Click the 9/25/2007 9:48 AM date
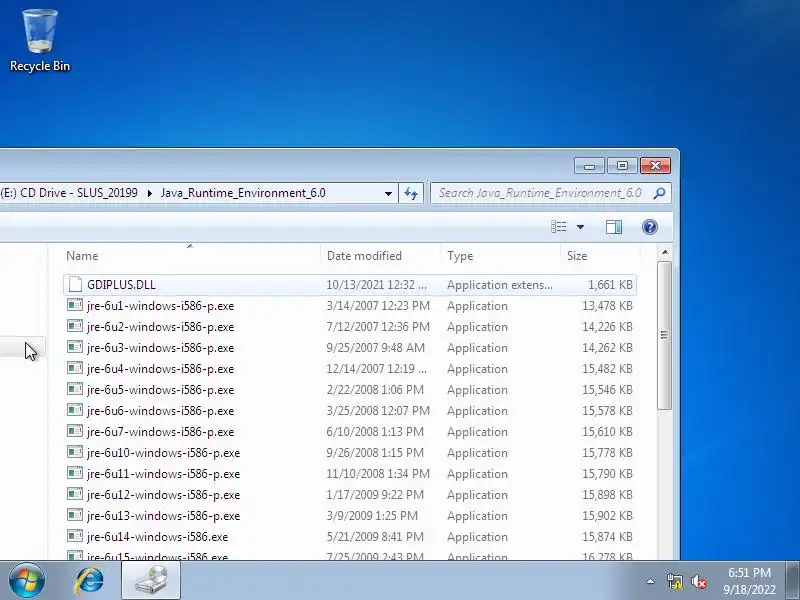The image size is (800, 600). pyautogui.click(x=376, y=347)
